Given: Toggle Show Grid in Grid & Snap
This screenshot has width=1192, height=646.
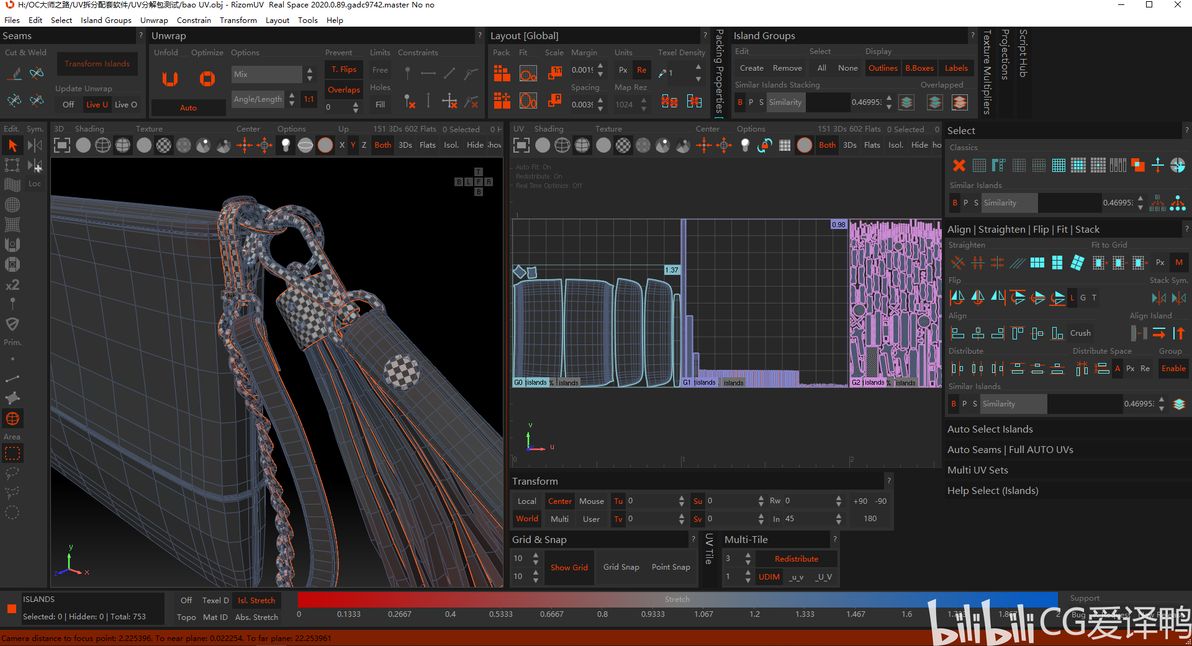Looking at the screenshot, I should 569,567.
